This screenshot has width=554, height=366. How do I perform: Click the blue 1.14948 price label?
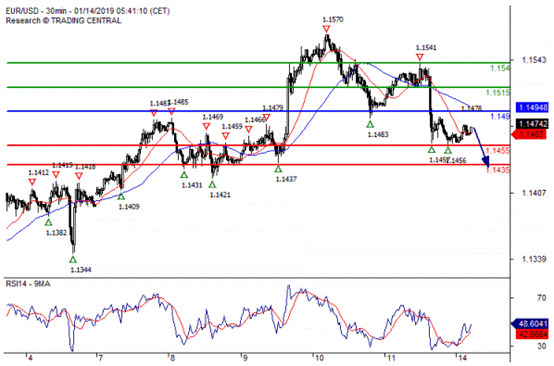point(532,107)
